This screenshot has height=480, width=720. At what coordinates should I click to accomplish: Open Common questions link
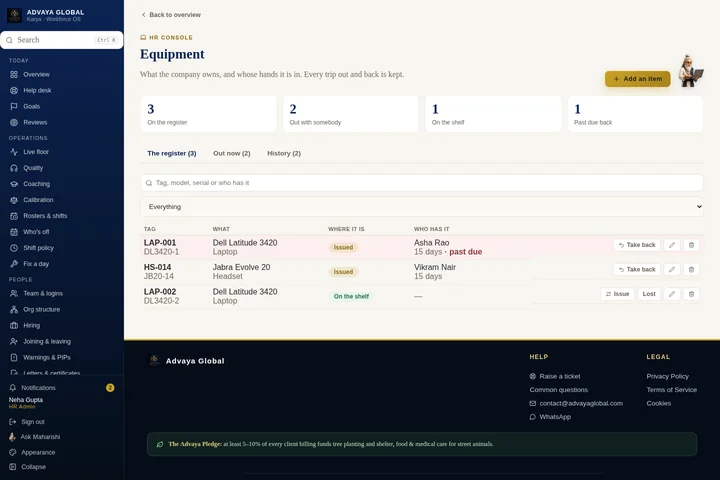point(558,390)
